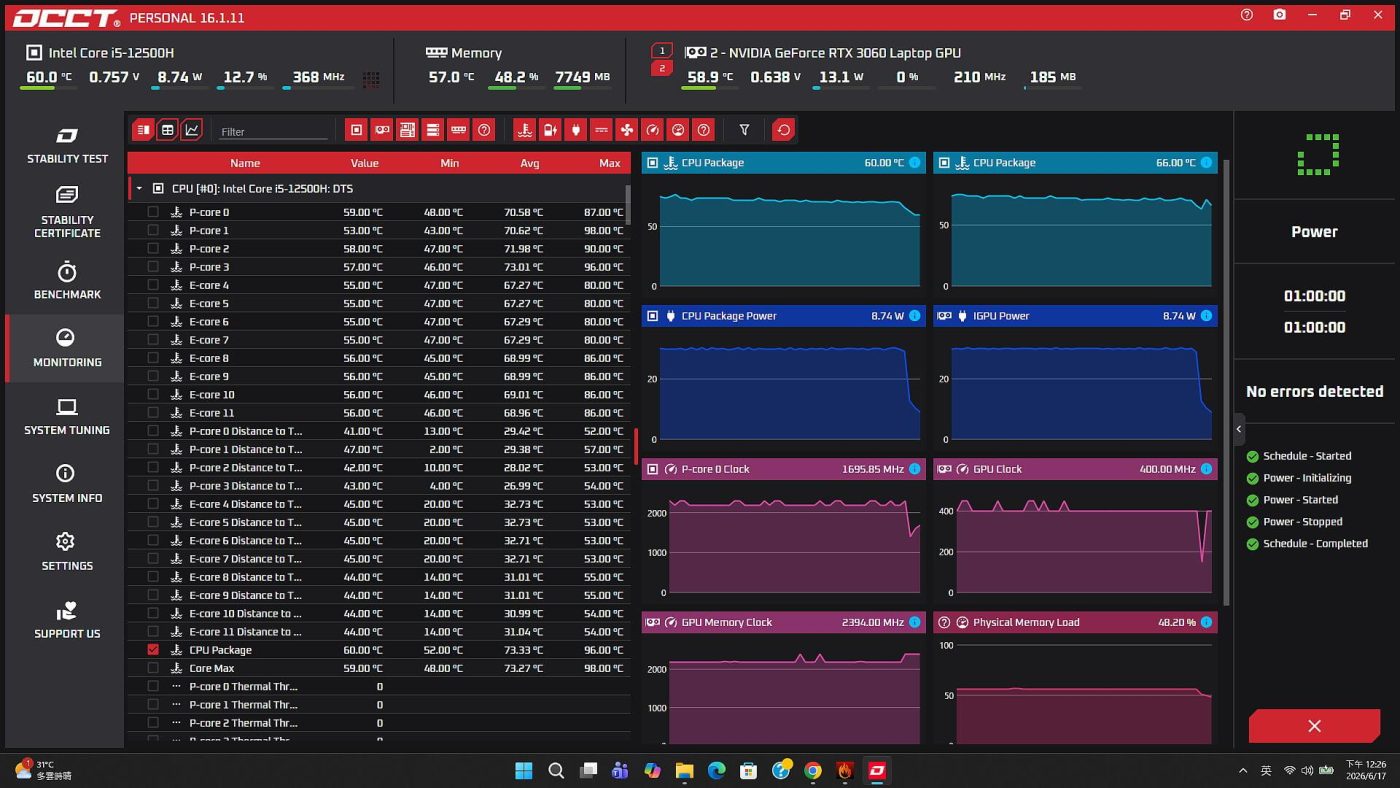Click the funnel filter icon
1400x788 pixels.
pyautogui.click(x=744, y=130)
